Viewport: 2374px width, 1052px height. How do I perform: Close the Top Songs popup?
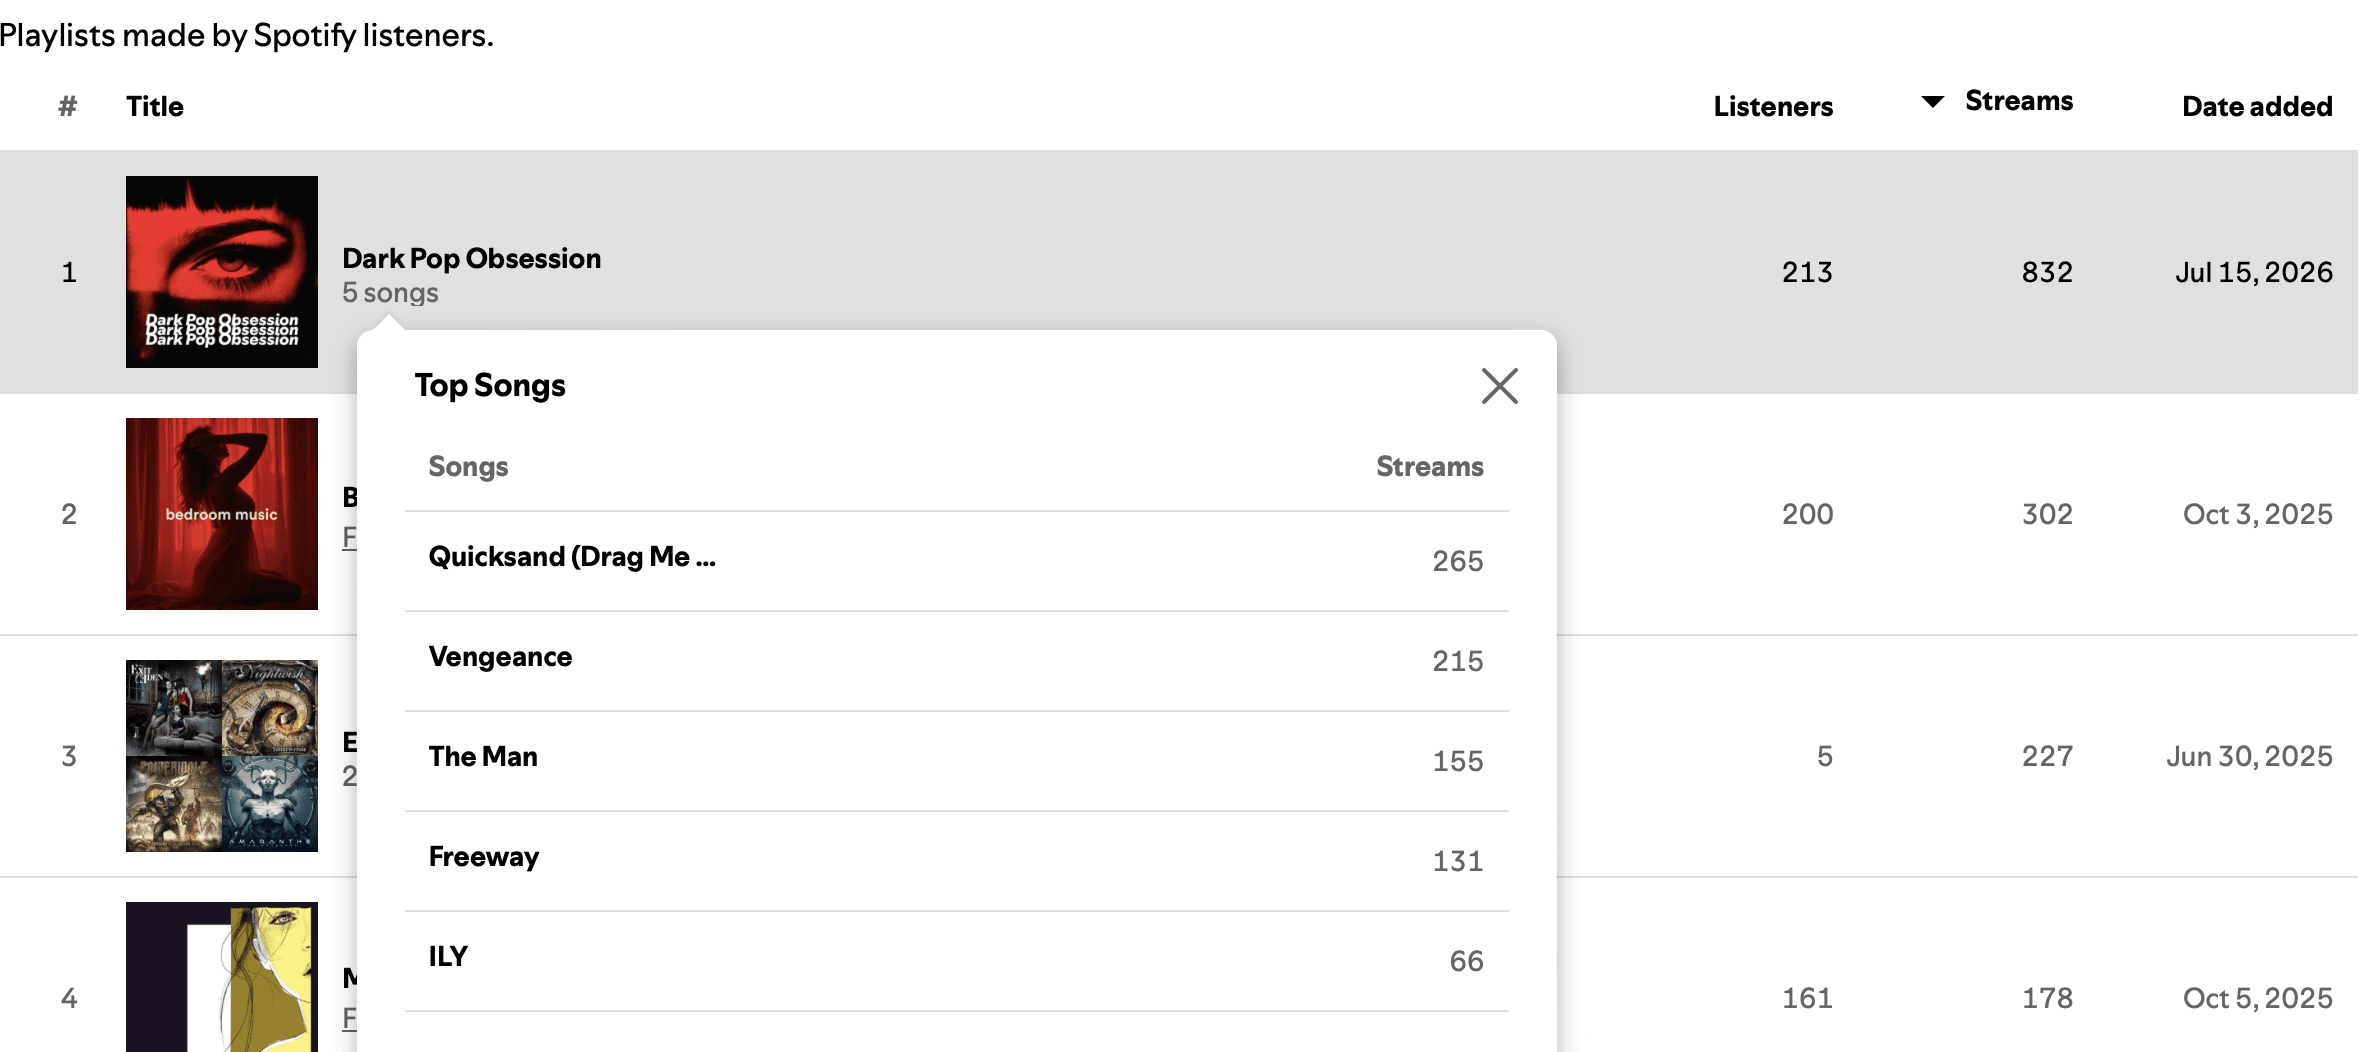point(1499,386)
